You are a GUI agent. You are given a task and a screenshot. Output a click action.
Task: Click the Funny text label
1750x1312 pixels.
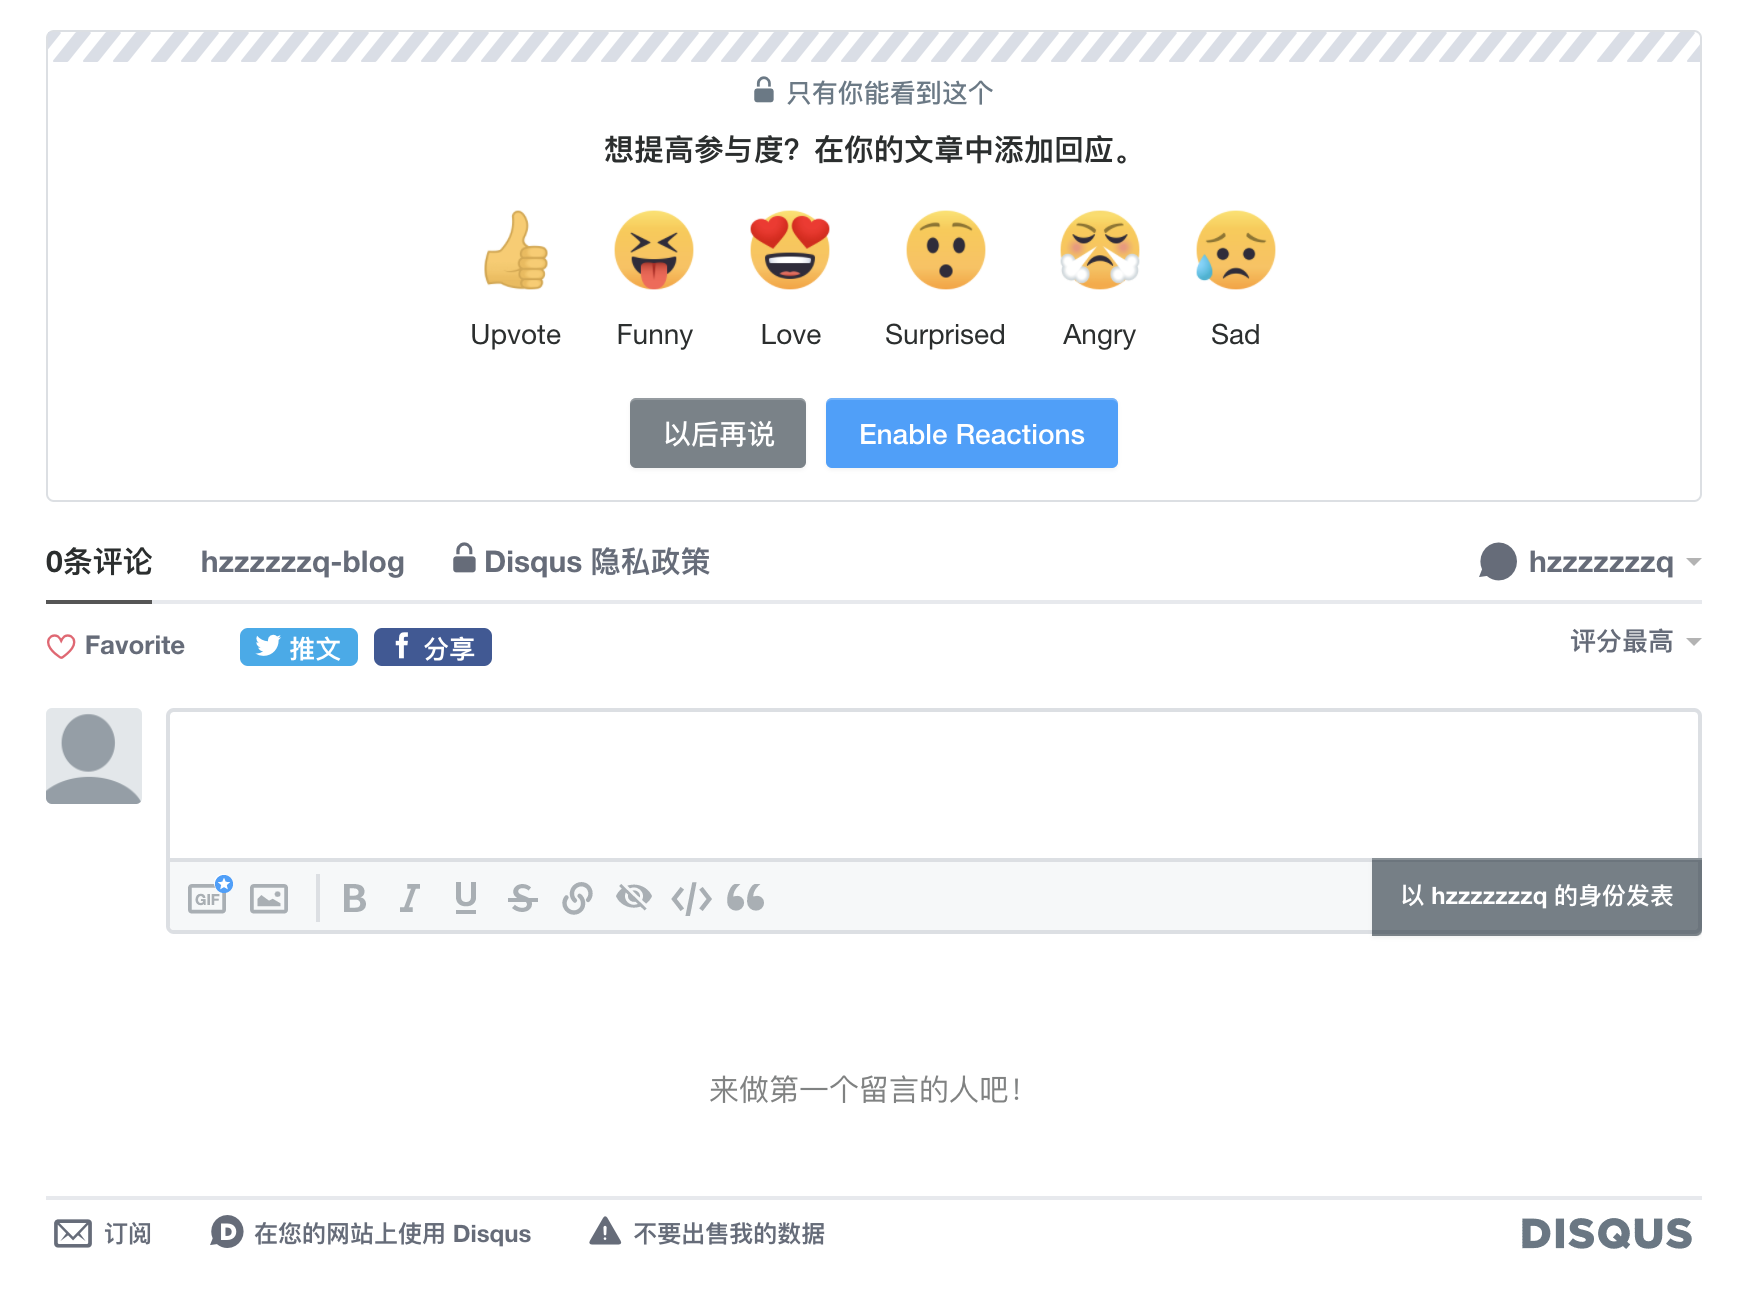pyautogui.click(x=654, y=335)
